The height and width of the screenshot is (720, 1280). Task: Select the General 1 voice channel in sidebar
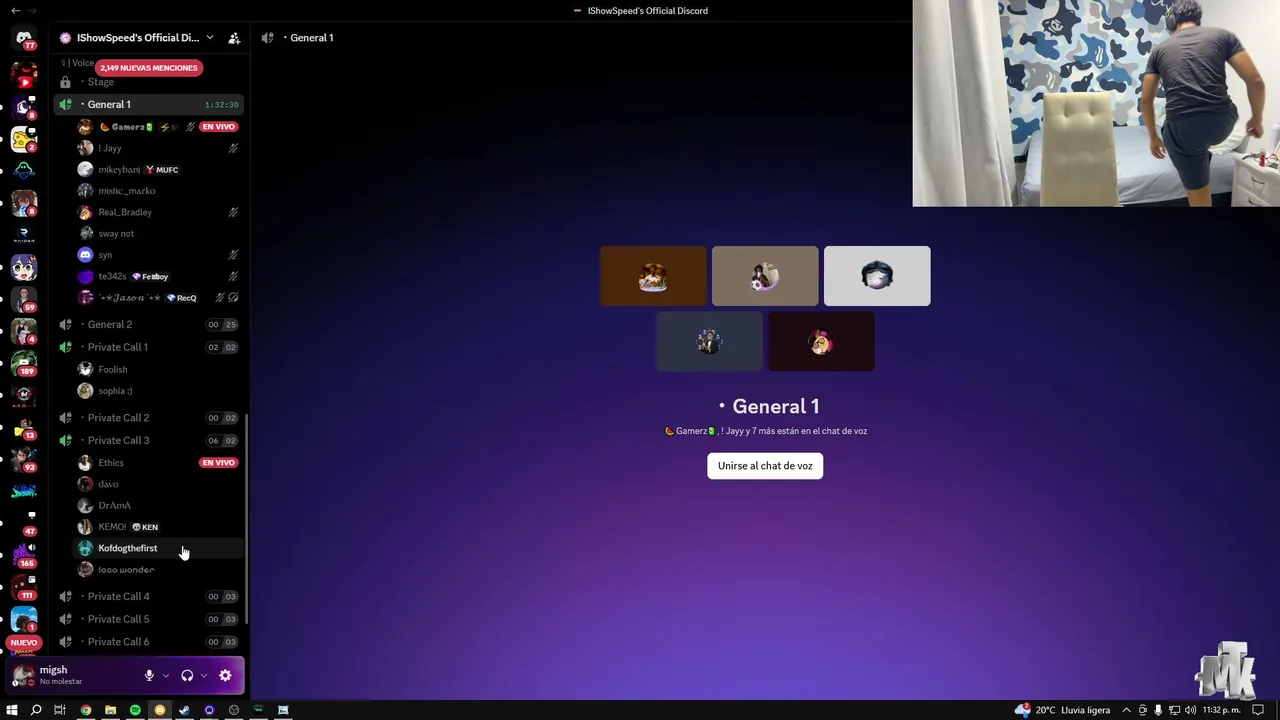[148, 104]
